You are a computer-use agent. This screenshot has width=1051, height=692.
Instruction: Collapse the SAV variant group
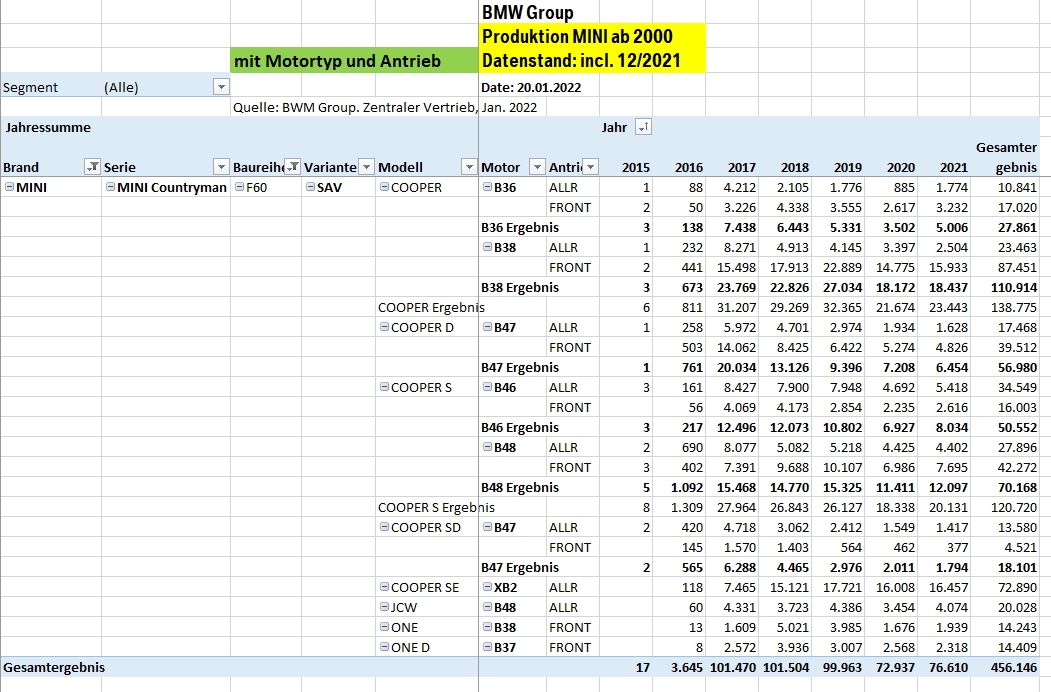tap(310, 188)
